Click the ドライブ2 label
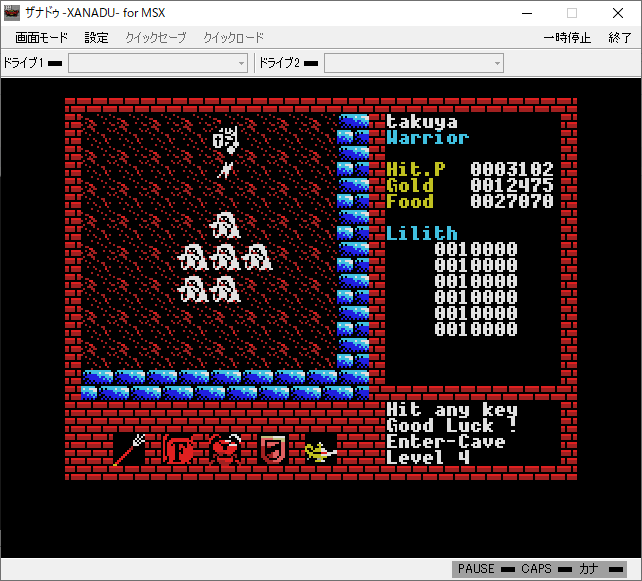Screen dimensions: 642x581 [x=280, y=63]
